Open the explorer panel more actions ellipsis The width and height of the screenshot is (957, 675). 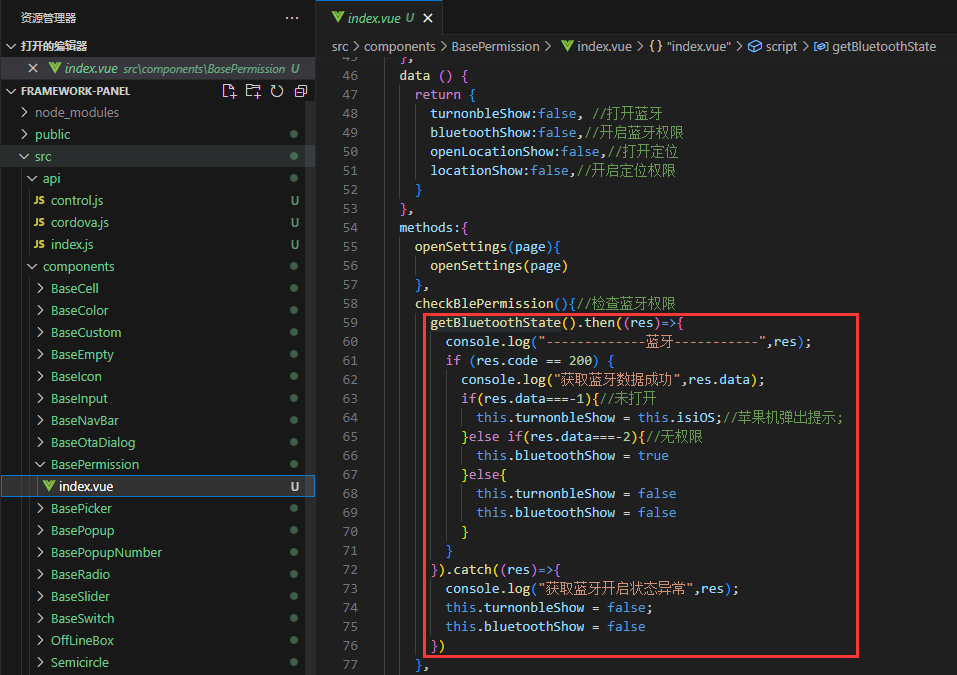(292, 18)
